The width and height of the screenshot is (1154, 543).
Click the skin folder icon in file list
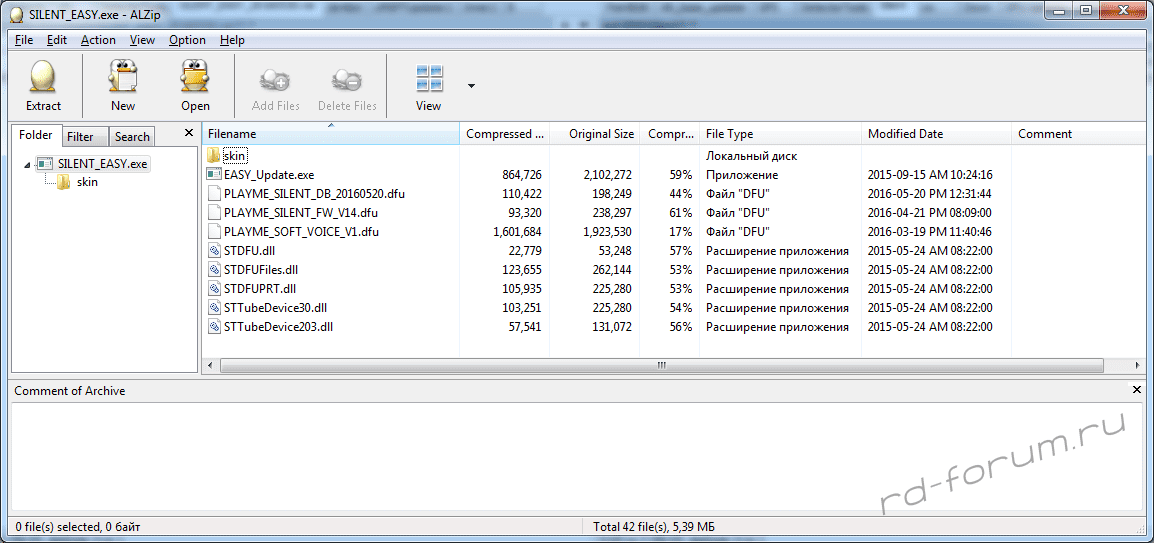pos(213,155)
